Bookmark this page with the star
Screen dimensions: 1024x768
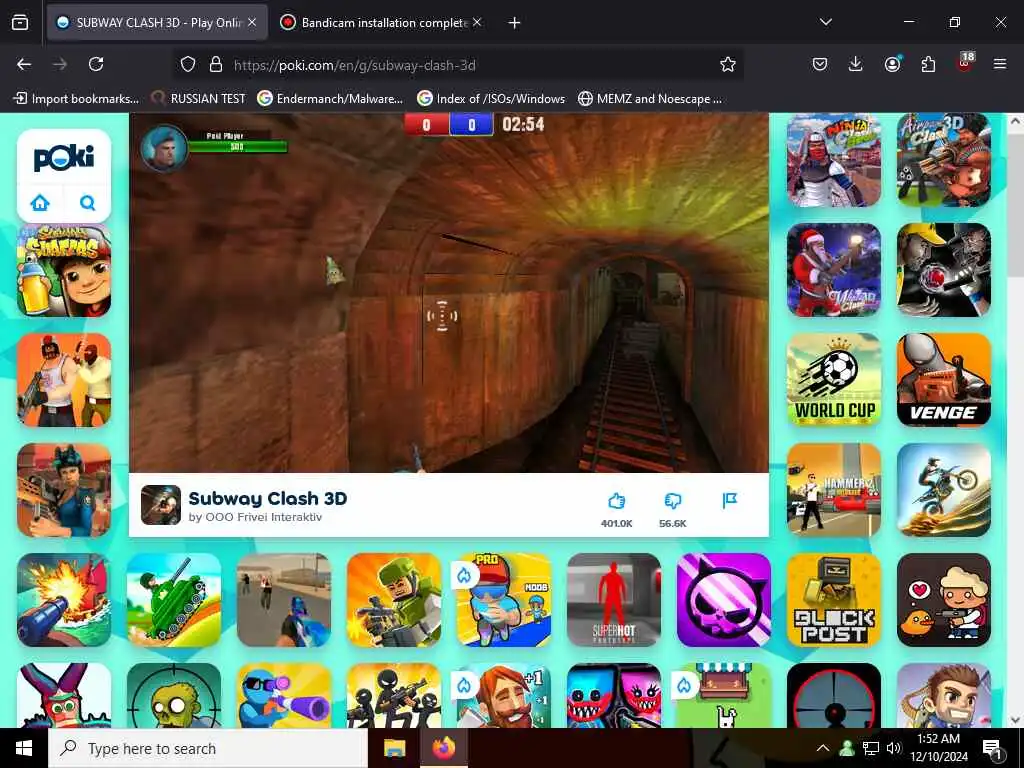tap(728, 64)
